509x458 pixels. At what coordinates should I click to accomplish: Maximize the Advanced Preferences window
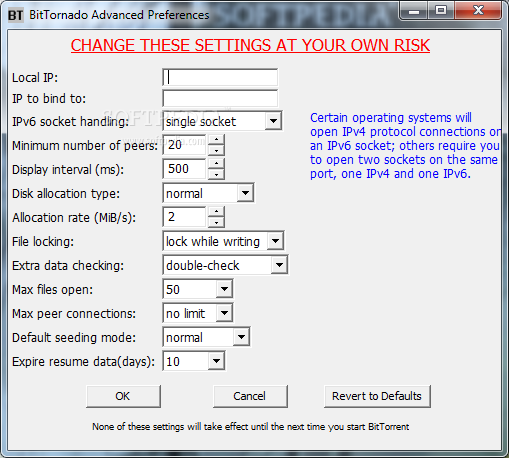441,11
